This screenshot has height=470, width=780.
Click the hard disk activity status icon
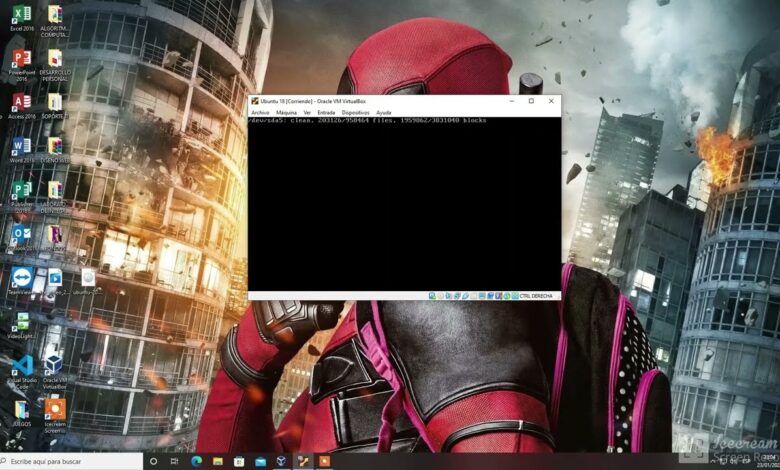coord(432,296)
